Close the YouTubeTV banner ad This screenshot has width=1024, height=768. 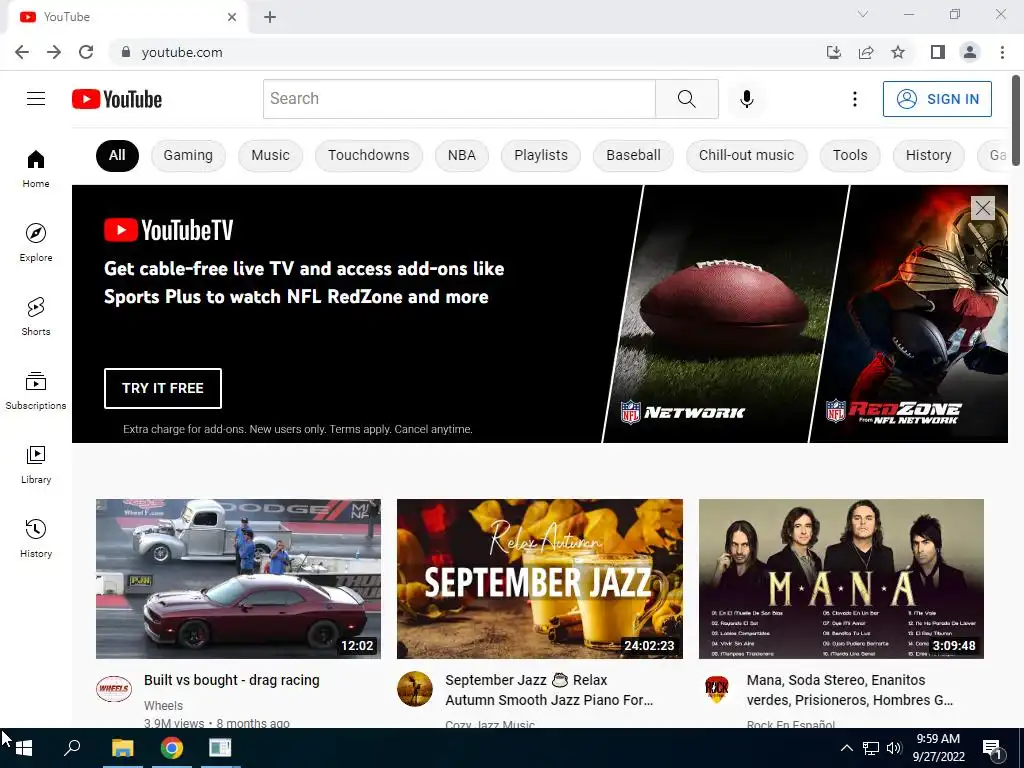pyautogui.click(x=982, y=208)
